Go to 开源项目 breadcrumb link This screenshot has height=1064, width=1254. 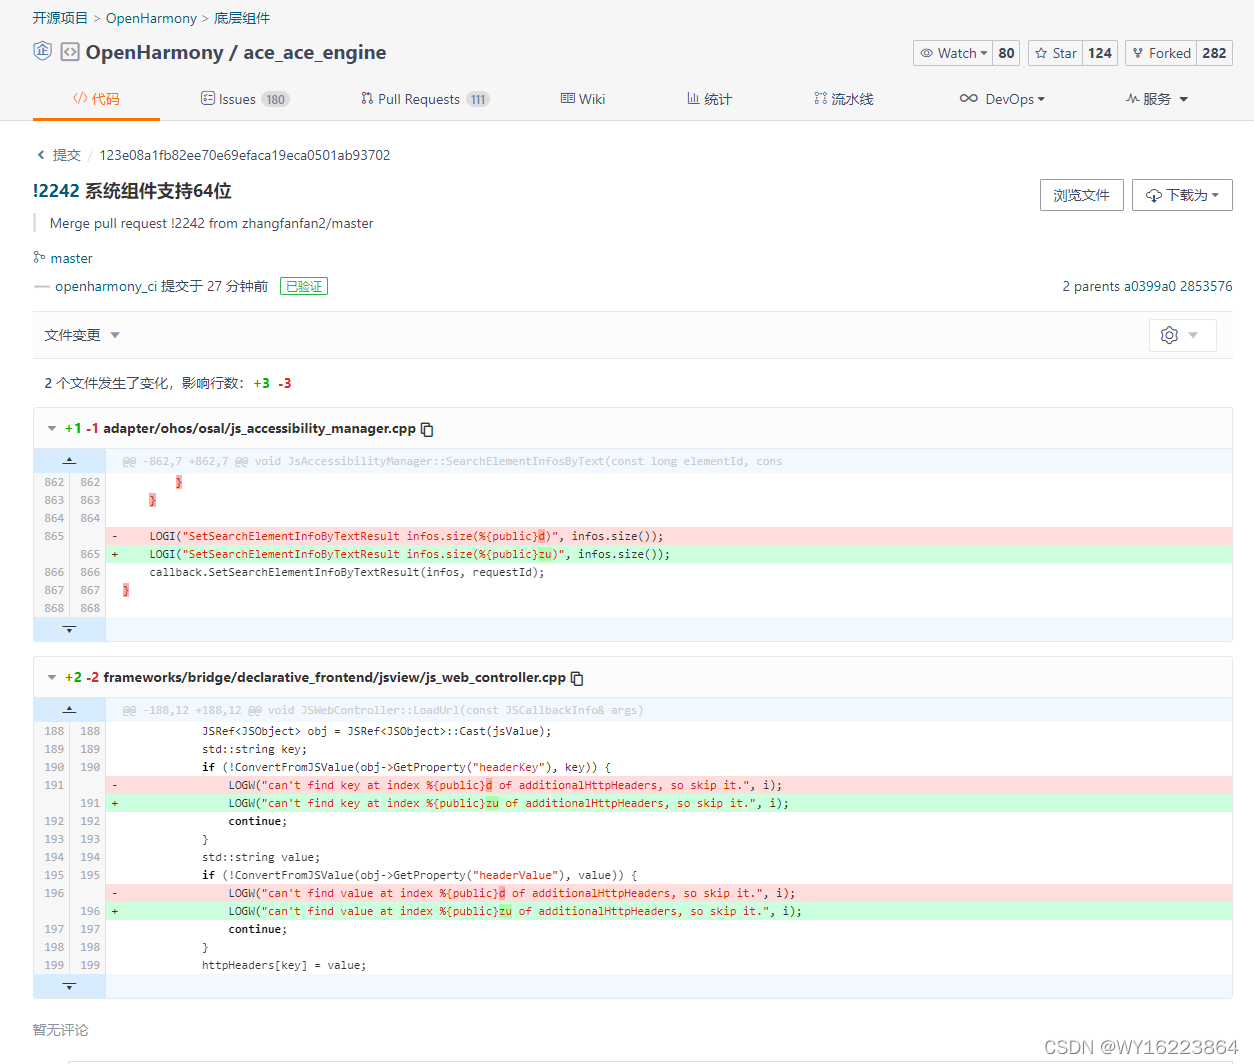60,18
